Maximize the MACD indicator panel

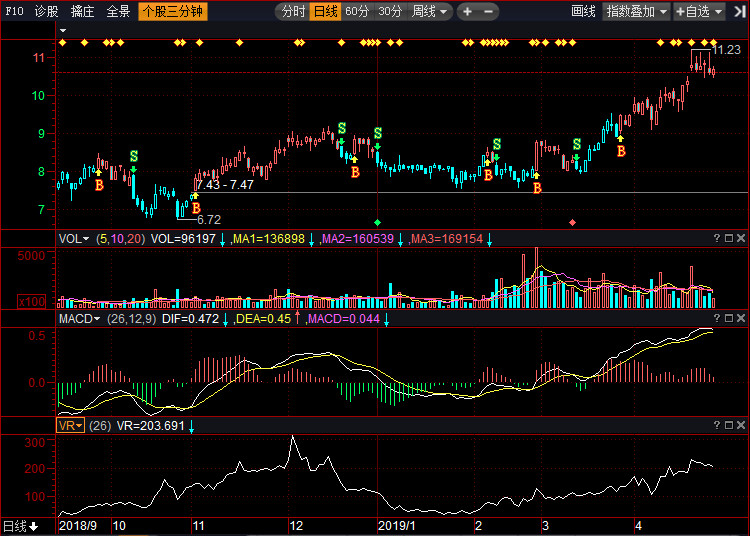pyautogui.click(x=729, y=319)
